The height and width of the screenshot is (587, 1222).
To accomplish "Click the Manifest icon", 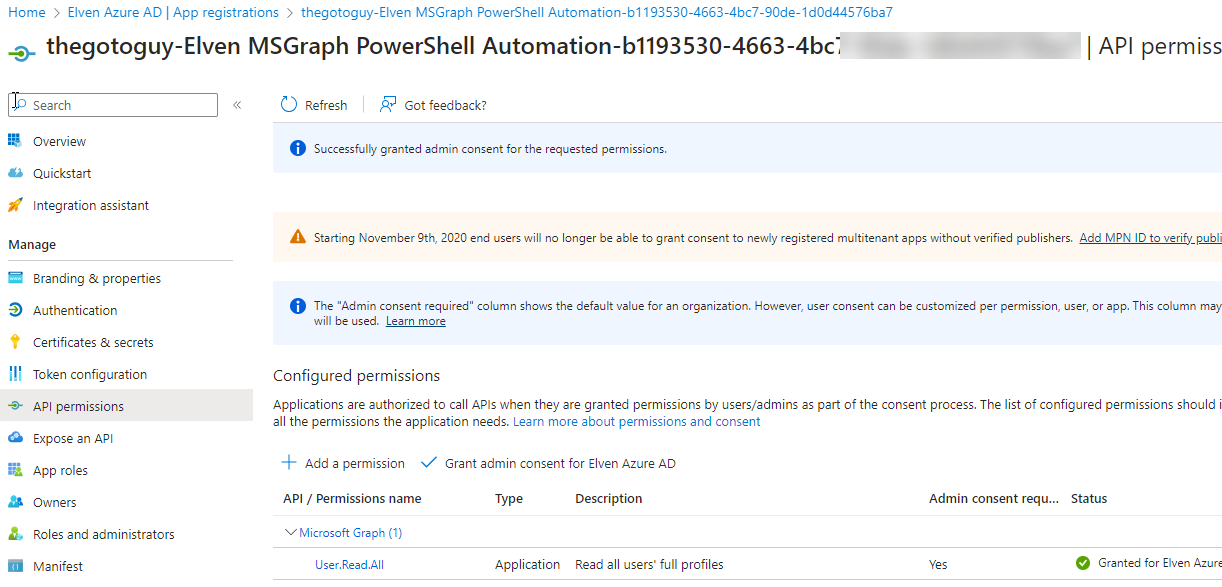I will point(15,566).
